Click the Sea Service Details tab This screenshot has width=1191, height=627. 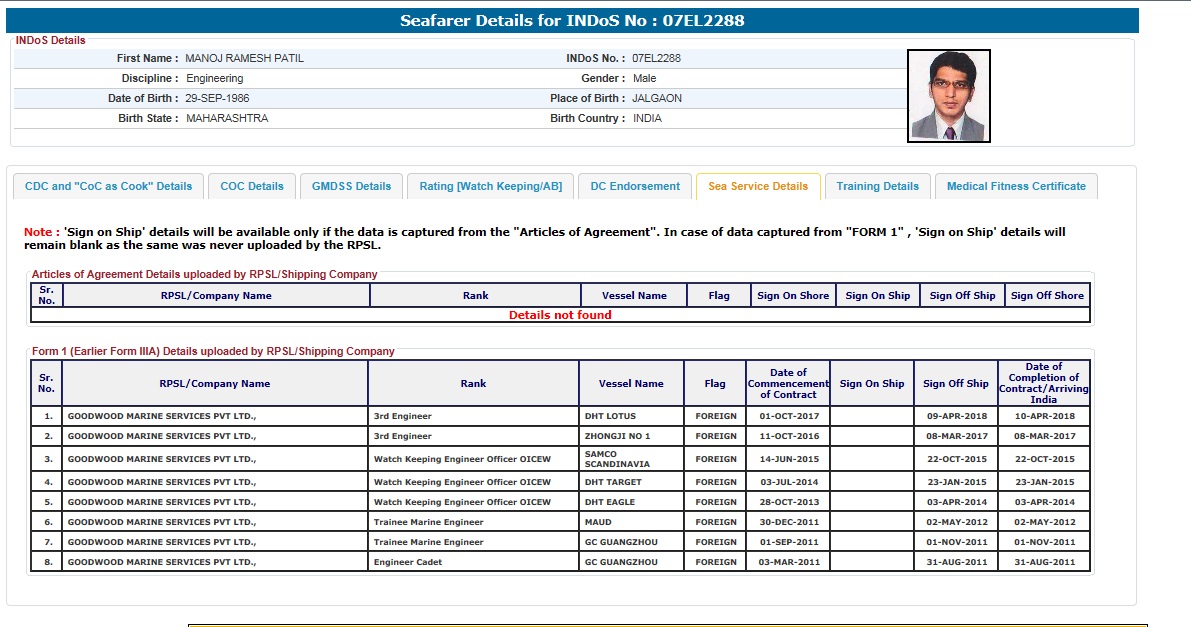pos(758,186)
